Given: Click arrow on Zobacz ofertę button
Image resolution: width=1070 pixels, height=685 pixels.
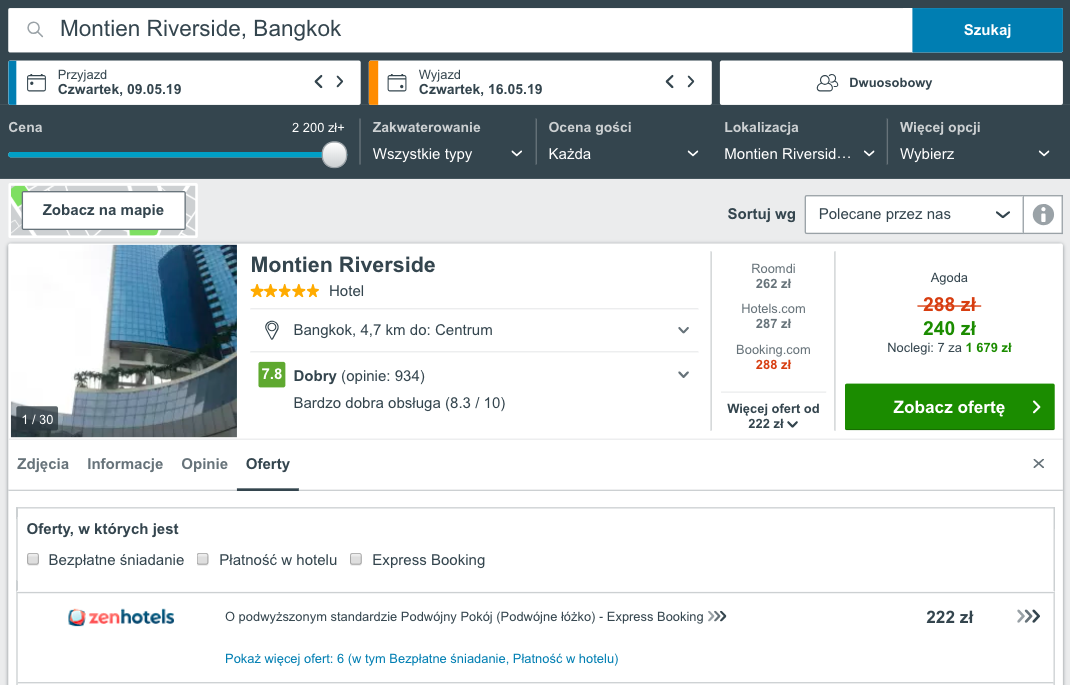Looking at the screenshot, I should 1037,407.
